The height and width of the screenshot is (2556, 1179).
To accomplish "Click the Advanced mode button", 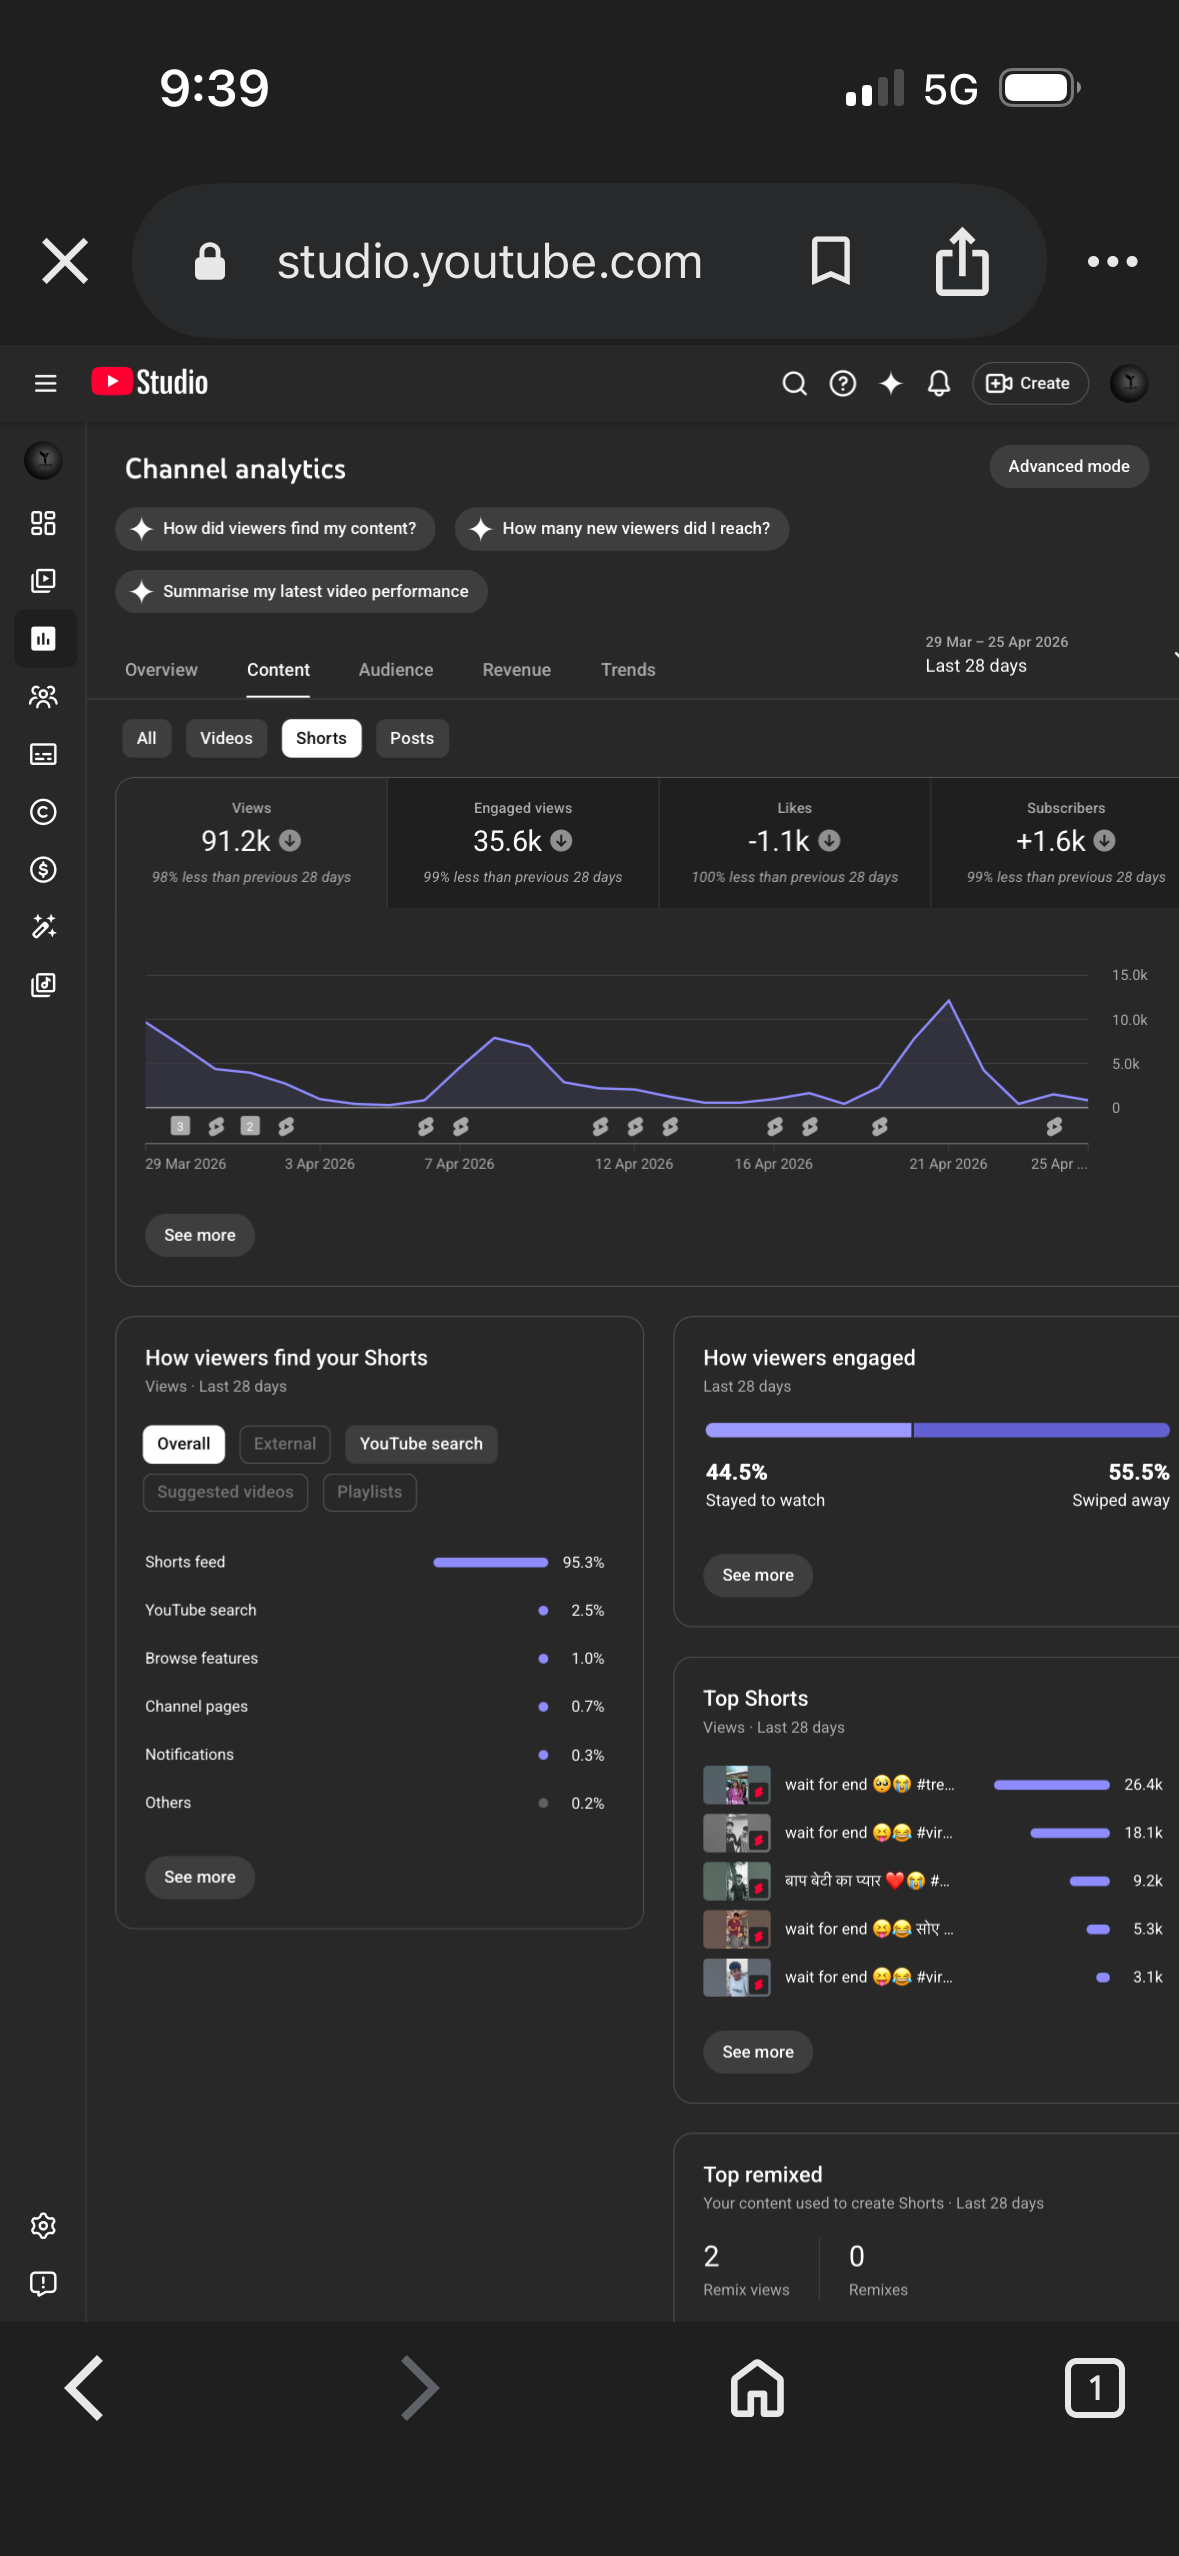I will (1068, 467).
